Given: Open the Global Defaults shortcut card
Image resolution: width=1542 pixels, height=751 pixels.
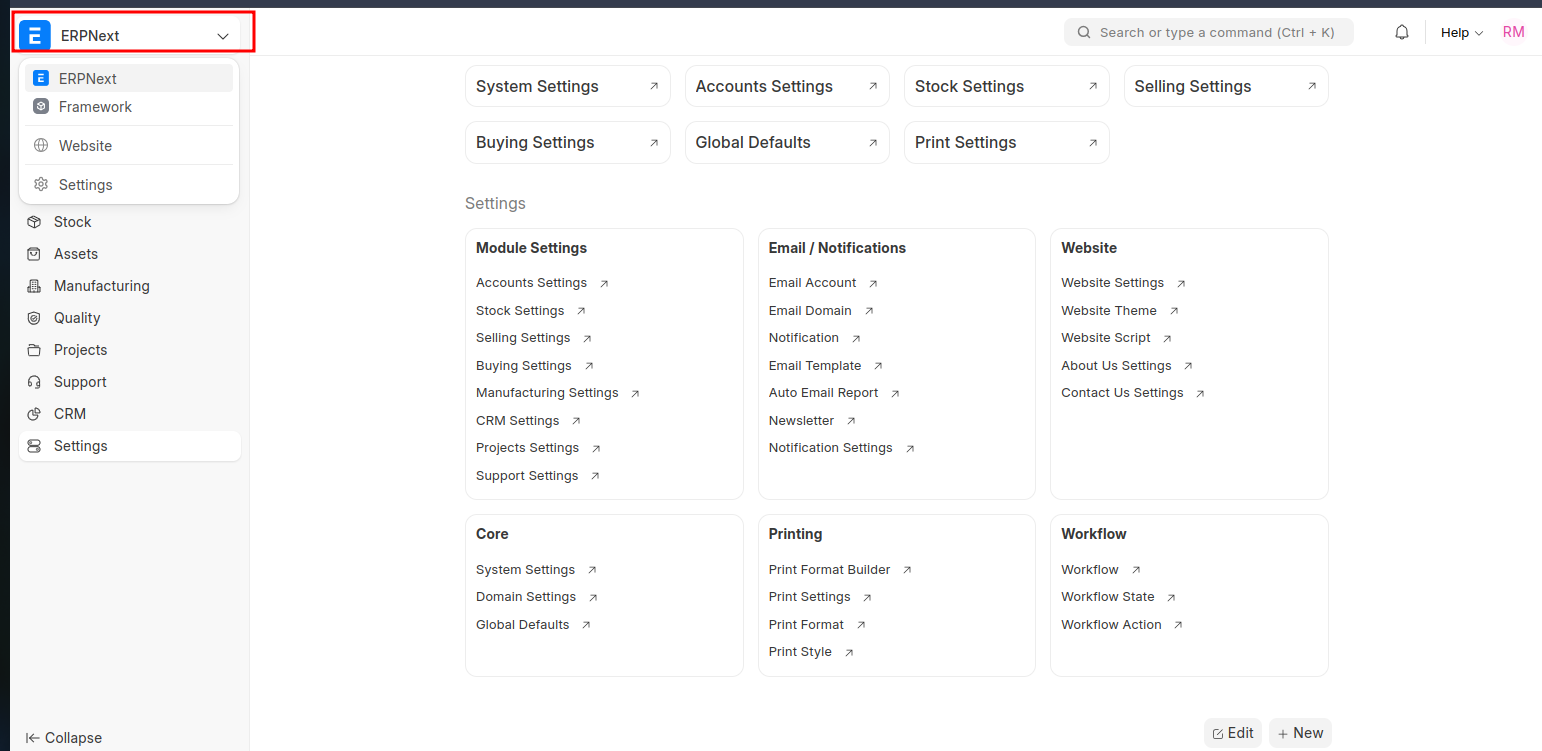Looking at the screenshot, I should [x=787, y=142].
